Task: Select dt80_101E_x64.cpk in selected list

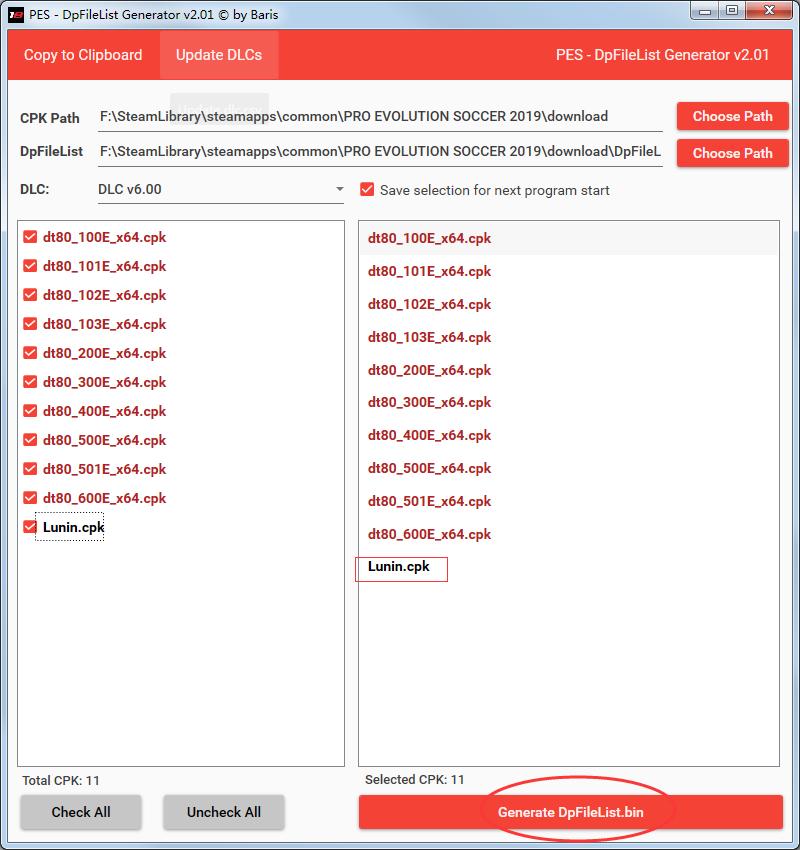Action: (569, 271)
